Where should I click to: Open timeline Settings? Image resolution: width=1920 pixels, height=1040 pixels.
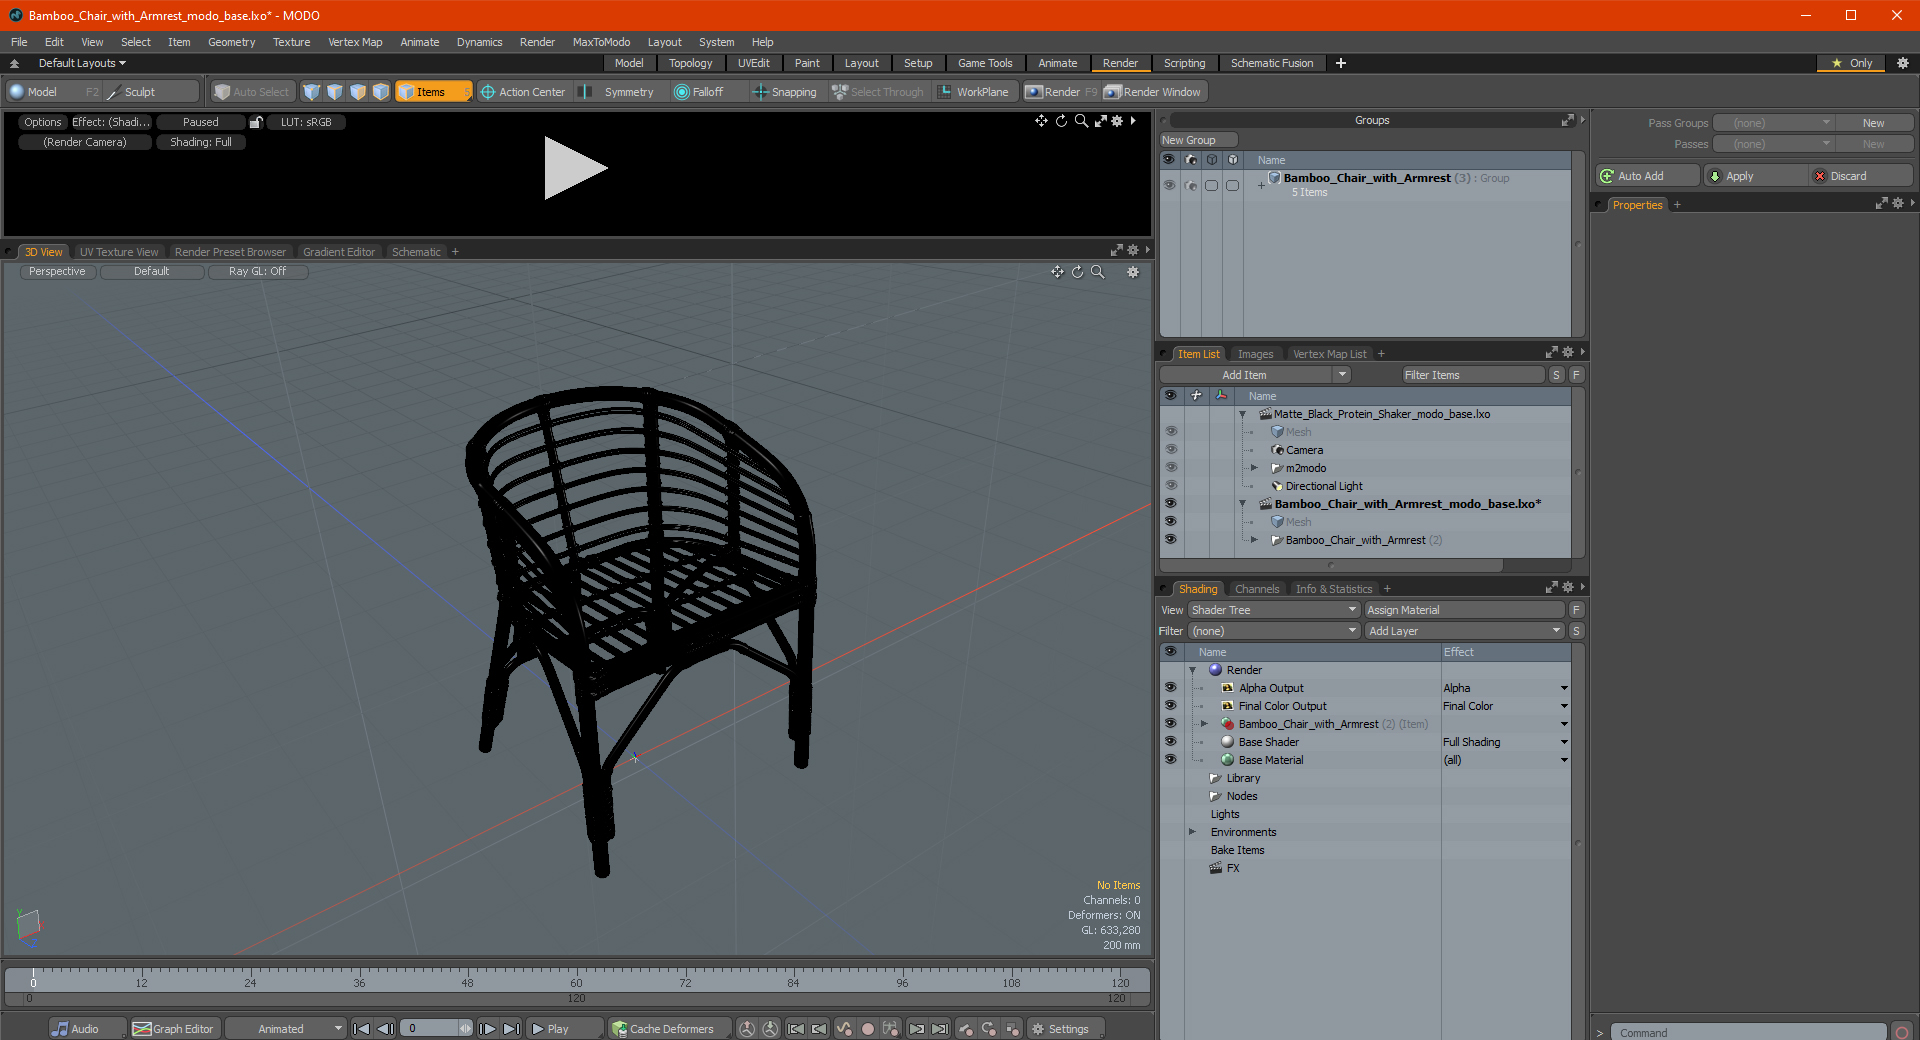click(1063, 1029)
